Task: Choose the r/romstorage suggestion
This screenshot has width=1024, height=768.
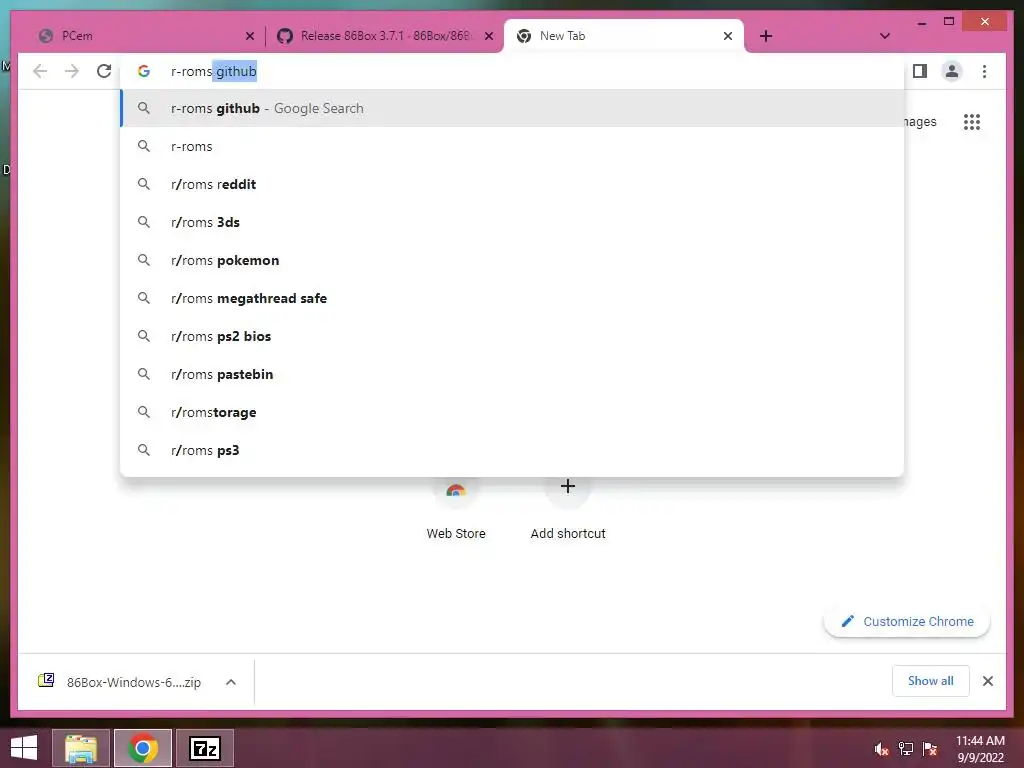Action: coord(512,412)
